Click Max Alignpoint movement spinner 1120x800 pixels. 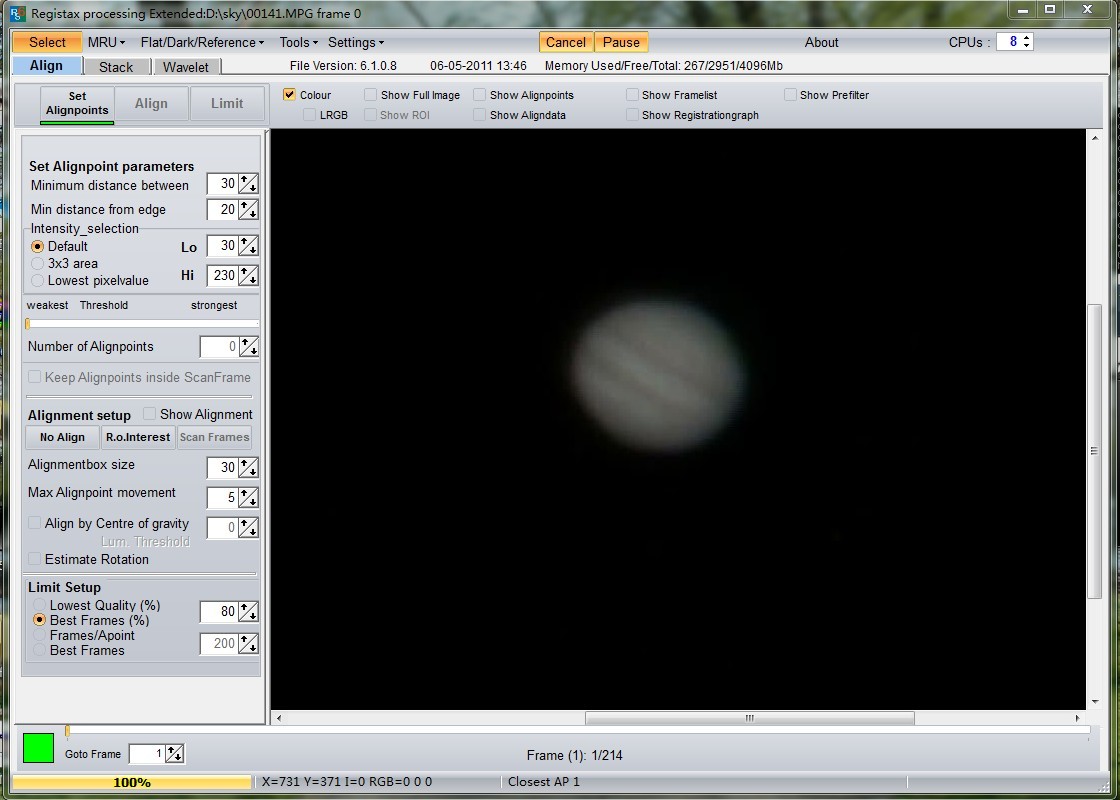pos(248,497)
